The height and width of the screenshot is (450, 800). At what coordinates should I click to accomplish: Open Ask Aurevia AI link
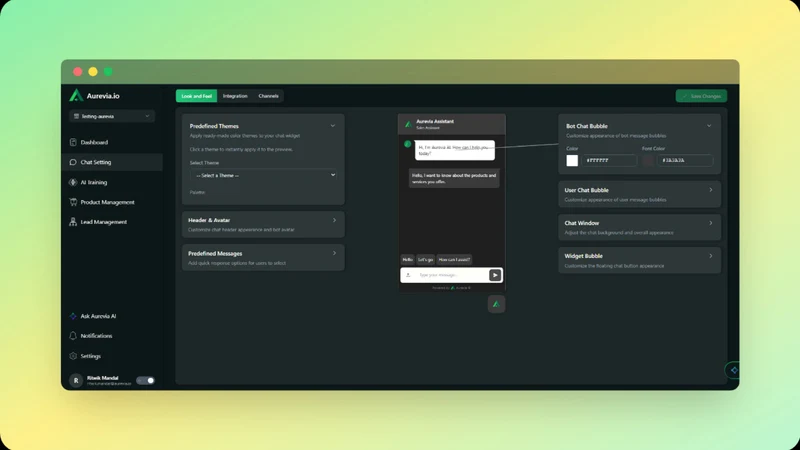pos(98,316)
